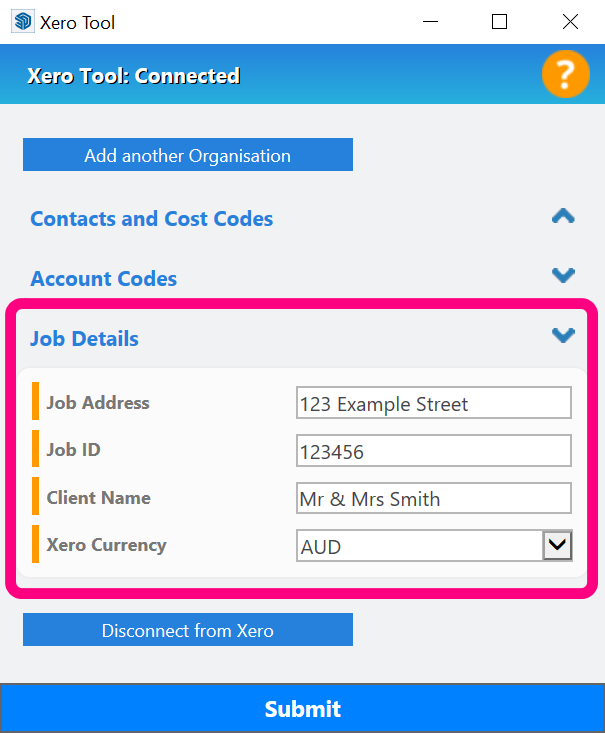Image resolution: width=605 pixels, height=733 pixels.
Task: Collapse Contacts and Cost Codes chevron
Action: 563,216
